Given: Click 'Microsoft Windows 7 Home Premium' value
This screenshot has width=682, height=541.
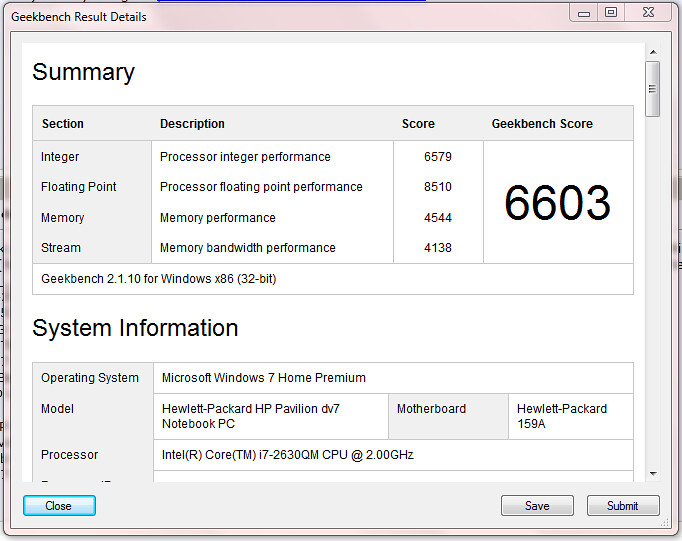Looking at the screenshot, I should pos(264,378).
